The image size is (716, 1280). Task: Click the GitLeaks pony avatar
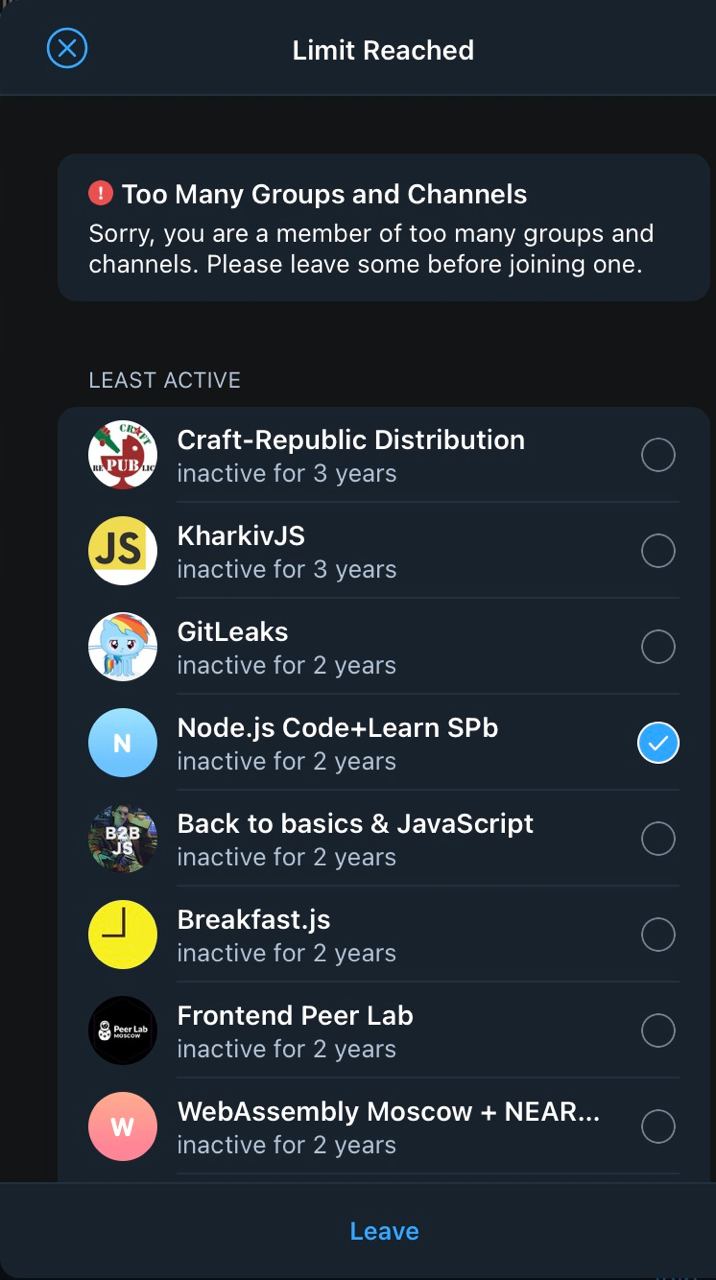pos(123,647)
